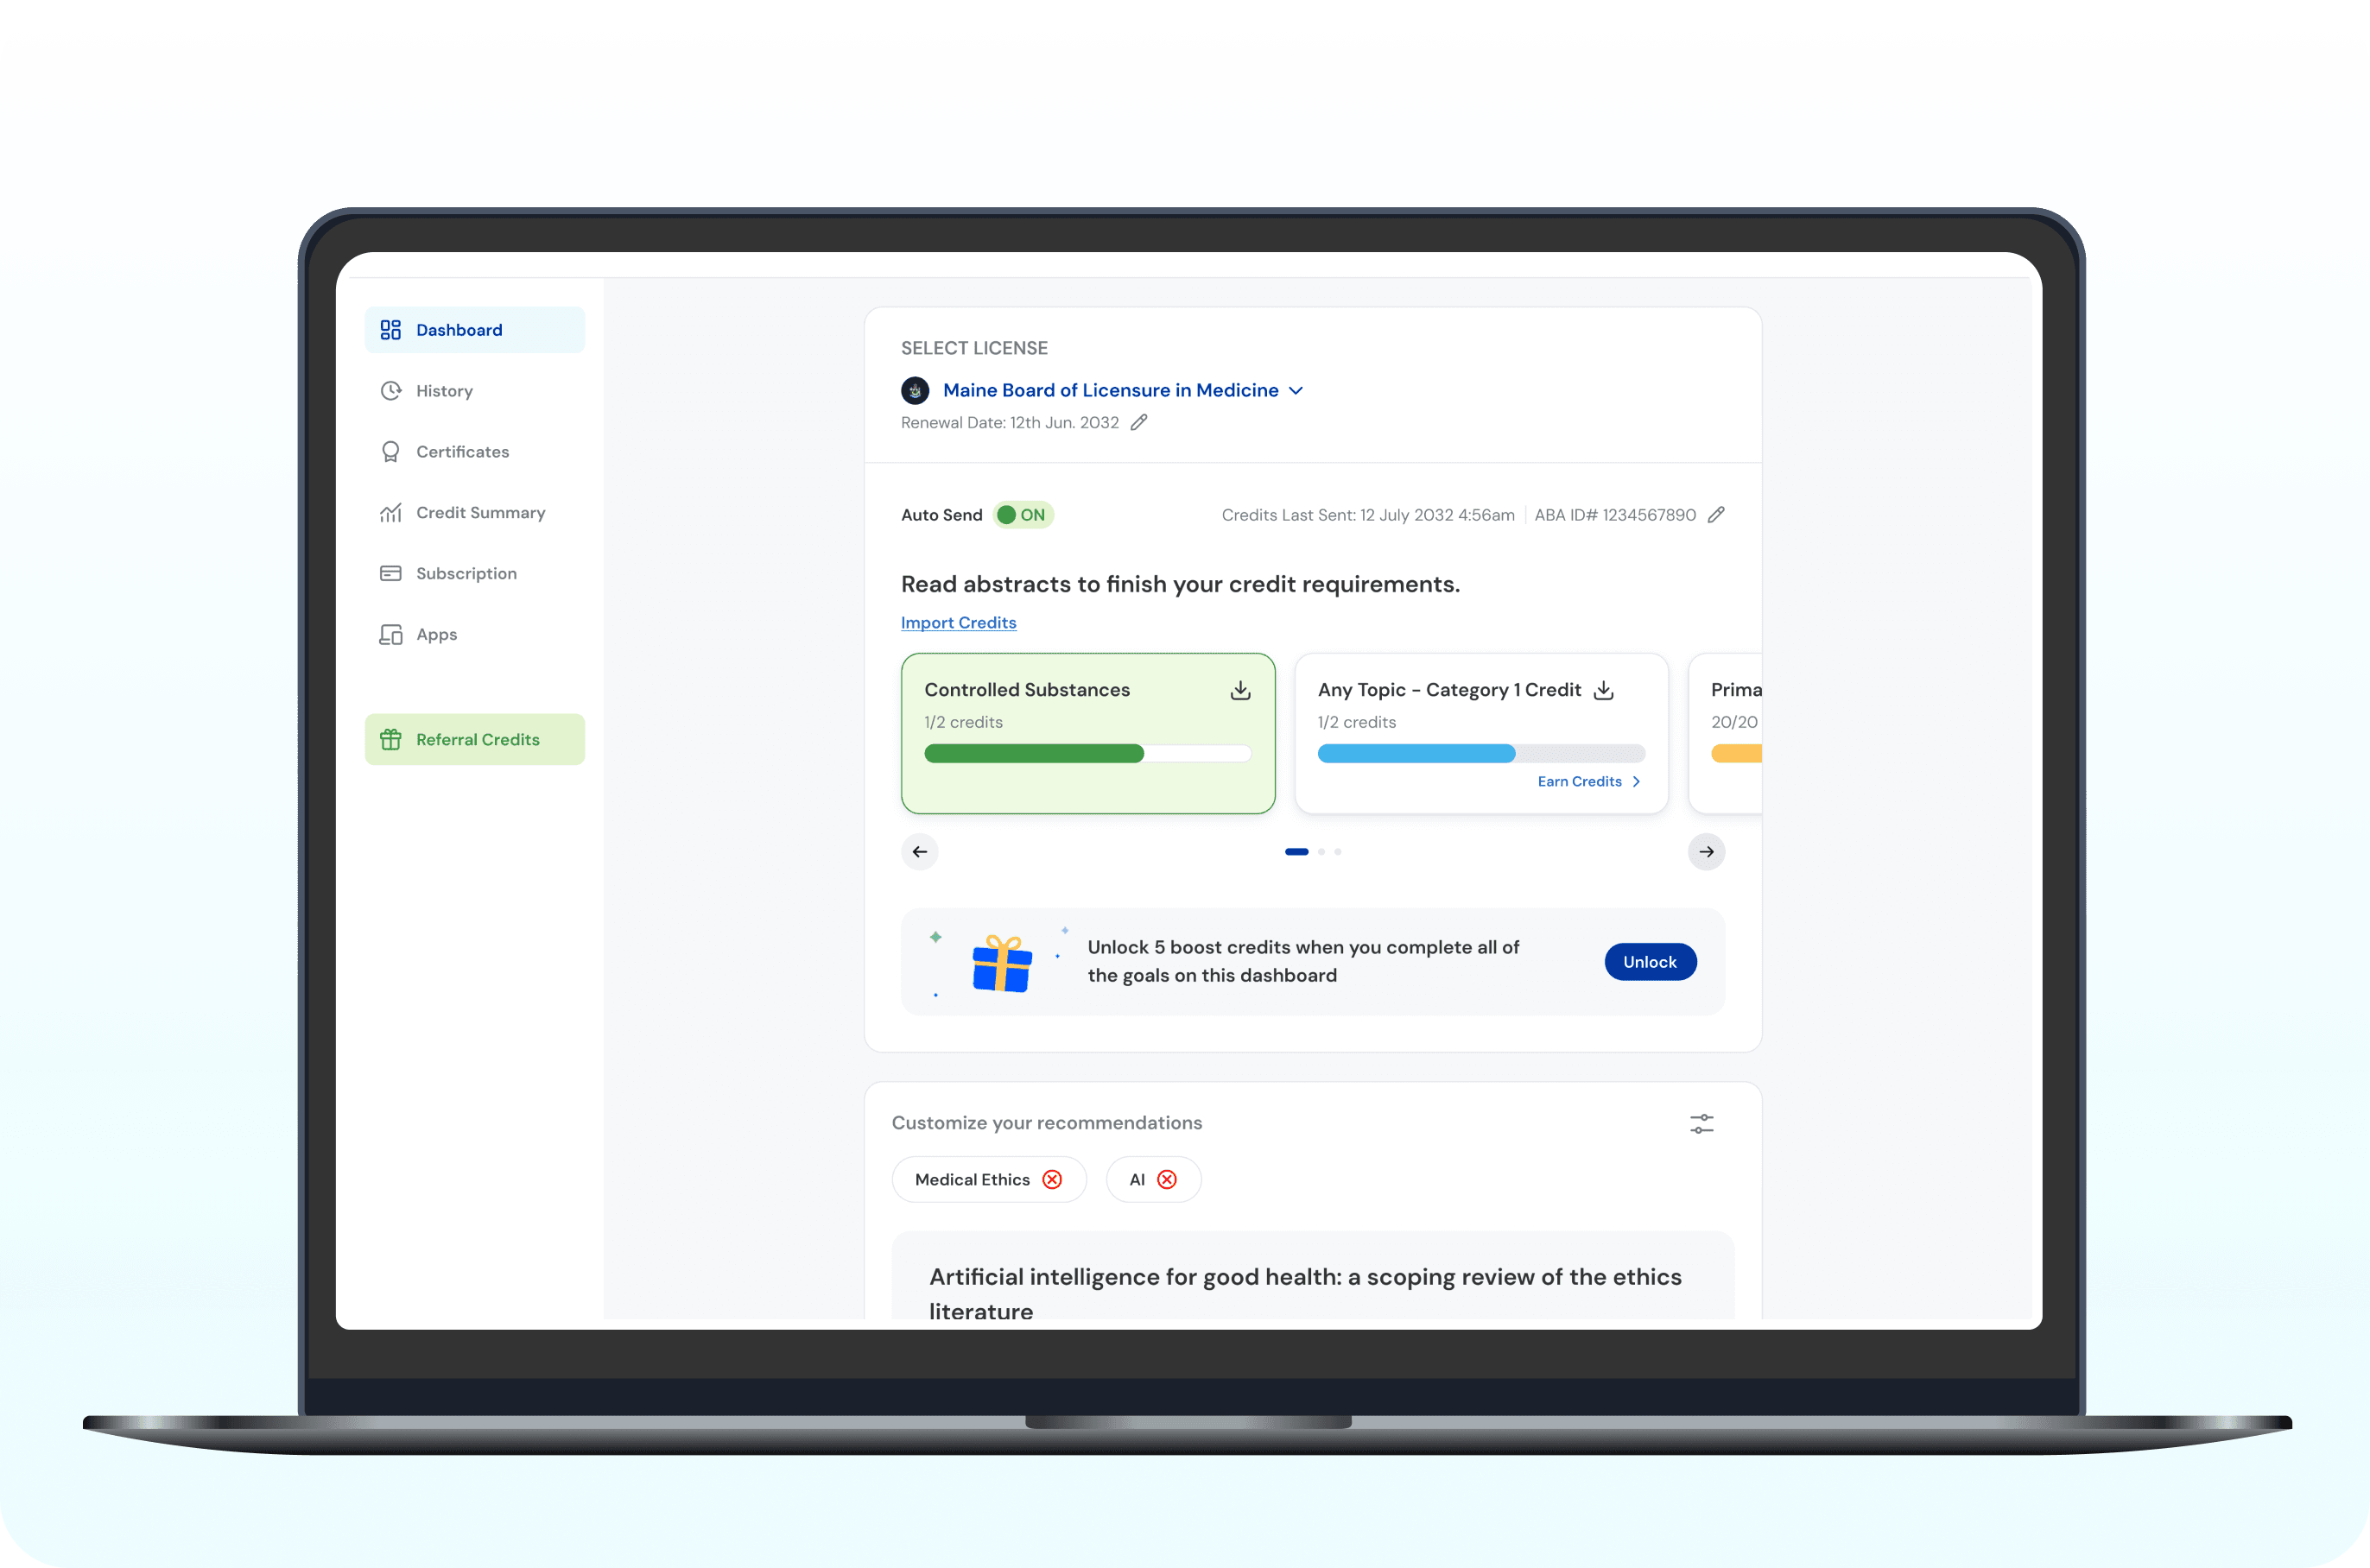Screen dimensions: 2370x1568
Task: Click the Subscription card icon
Action: pos(391,574)
